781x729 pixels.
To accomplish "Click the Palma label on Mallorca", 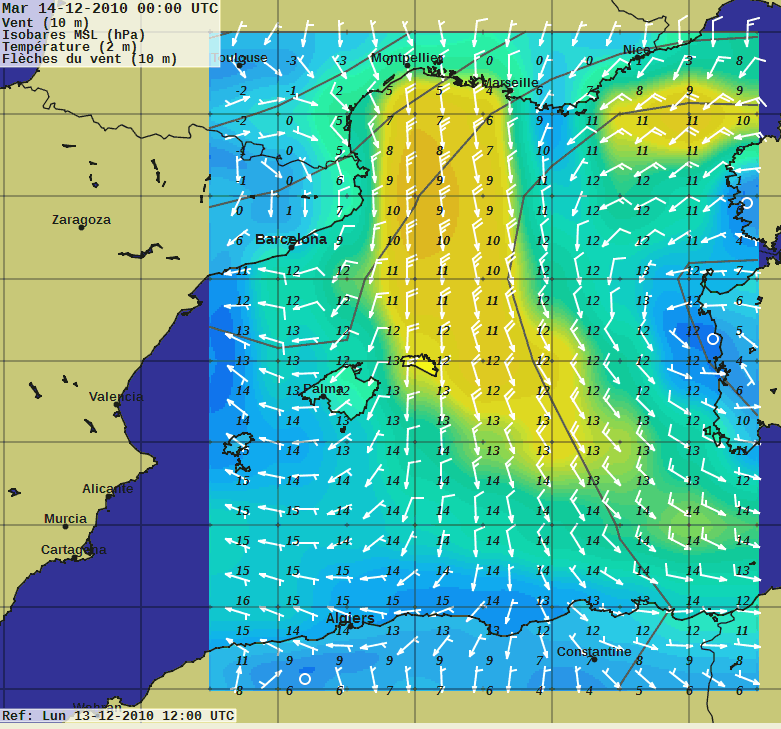I will (323, 388).
